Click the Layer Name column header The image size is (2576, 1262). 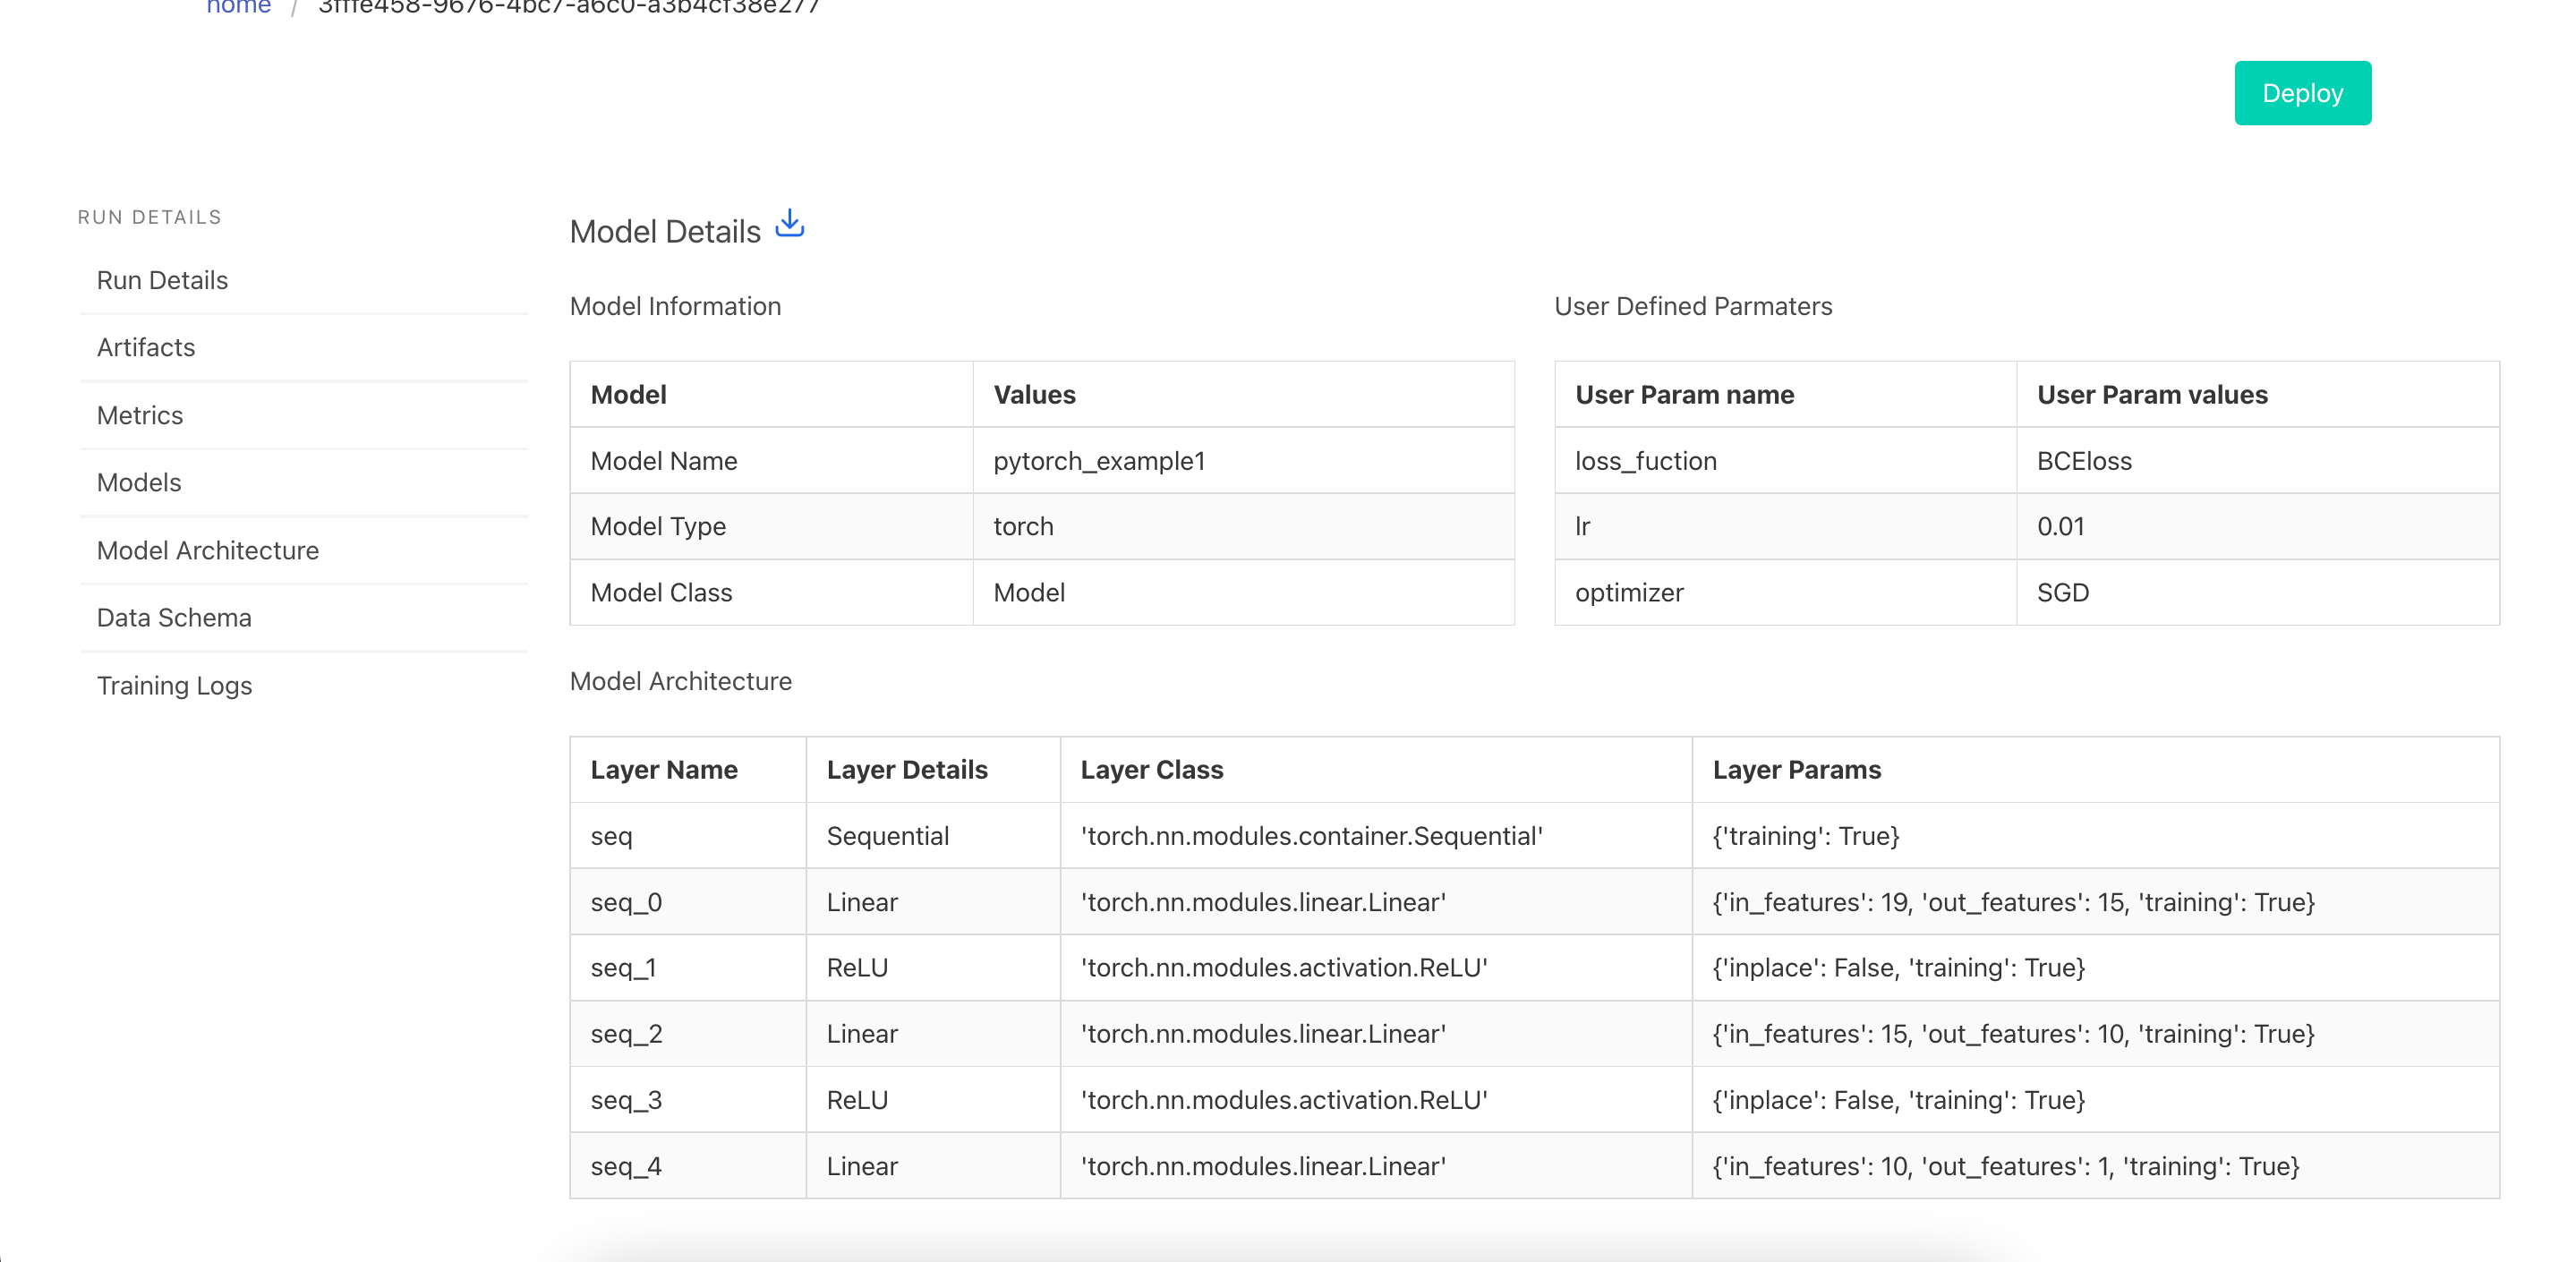pos(664,770)
